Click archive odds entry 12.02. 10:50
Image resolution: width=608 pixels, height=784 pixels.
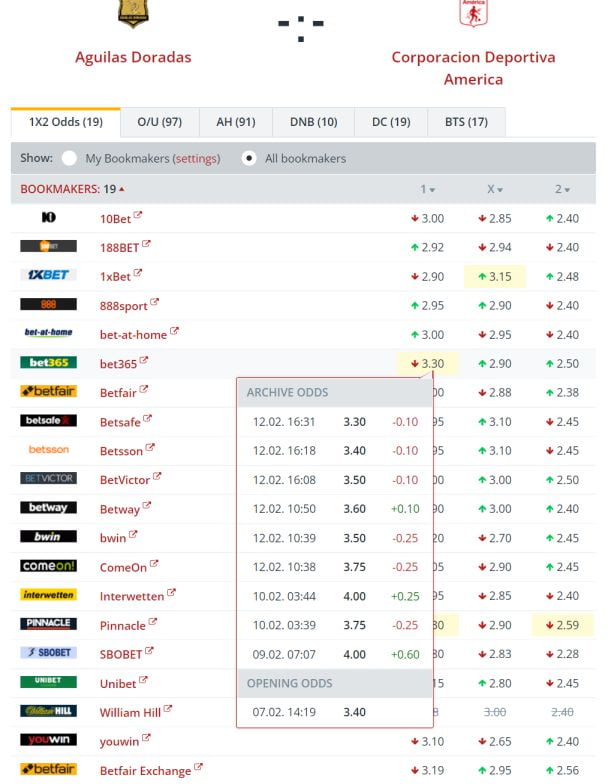point(334,509)
